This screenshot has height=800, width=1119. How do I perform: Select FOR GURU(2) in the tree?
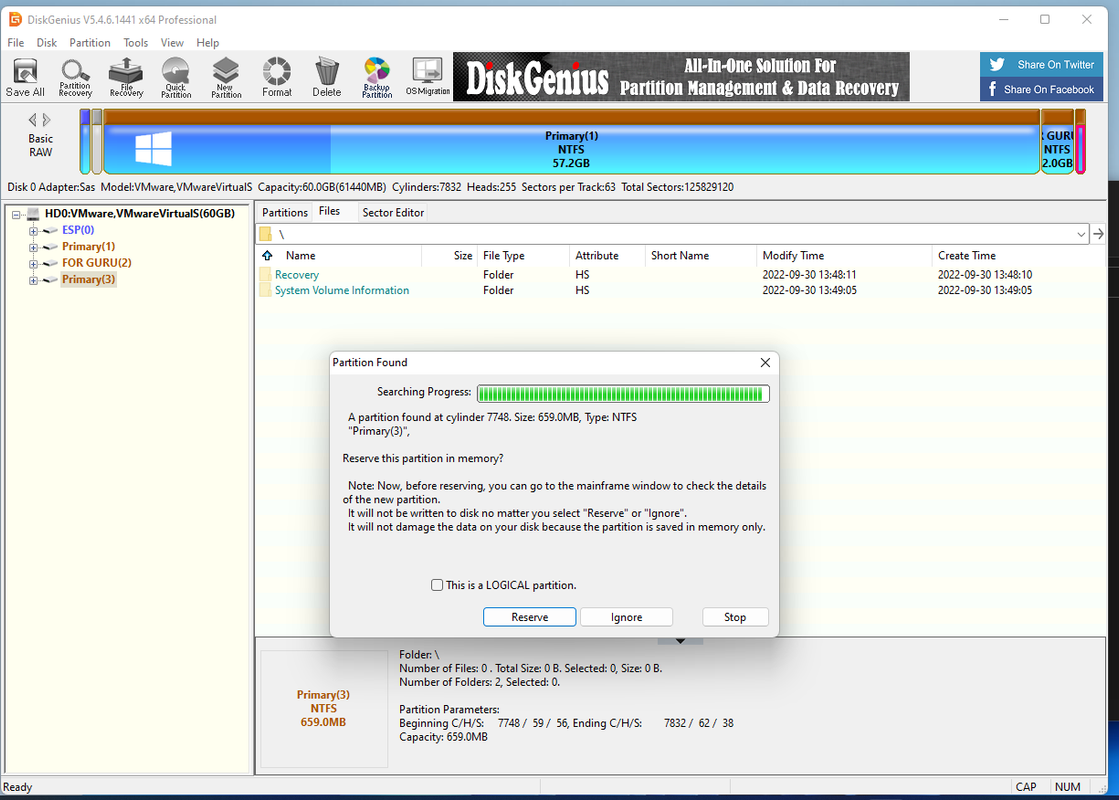tap(96, 263)
